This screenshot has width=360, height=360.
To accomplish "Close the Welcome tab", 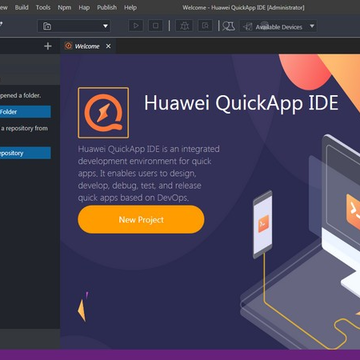I will click(108, 46).
